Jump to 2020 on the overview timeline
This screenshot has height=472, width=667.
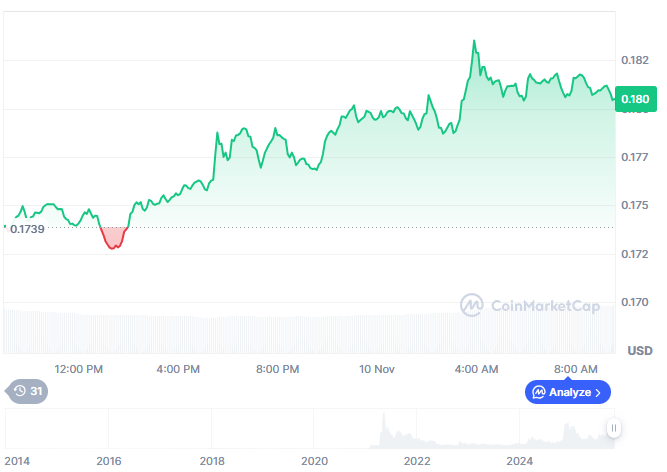(315, 460)
